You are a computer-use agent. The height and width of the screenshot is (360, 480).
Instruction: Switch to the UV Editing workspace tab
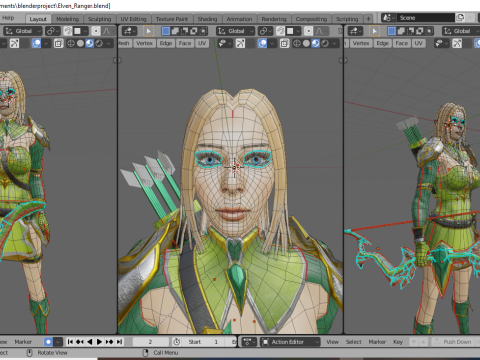pos(134,19)
